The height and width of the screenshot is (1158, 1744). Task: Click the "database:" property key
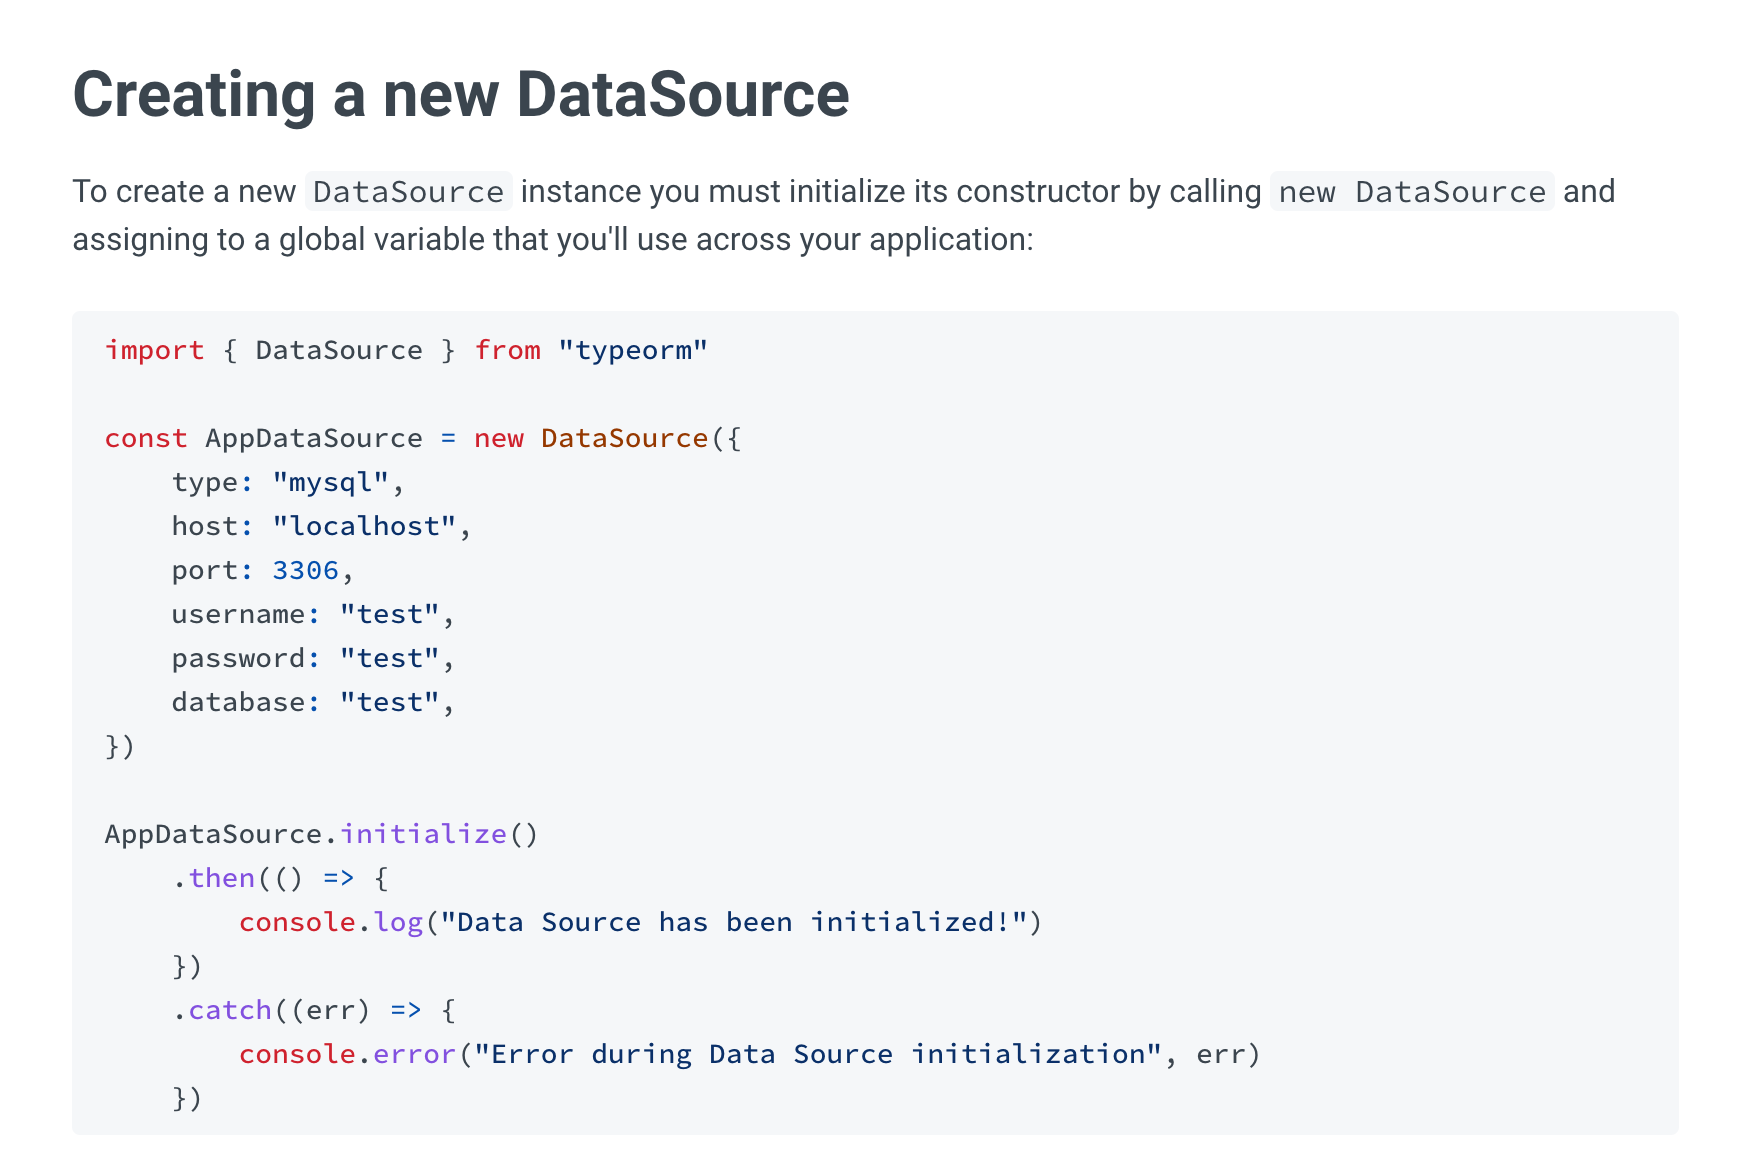point(246,702)
